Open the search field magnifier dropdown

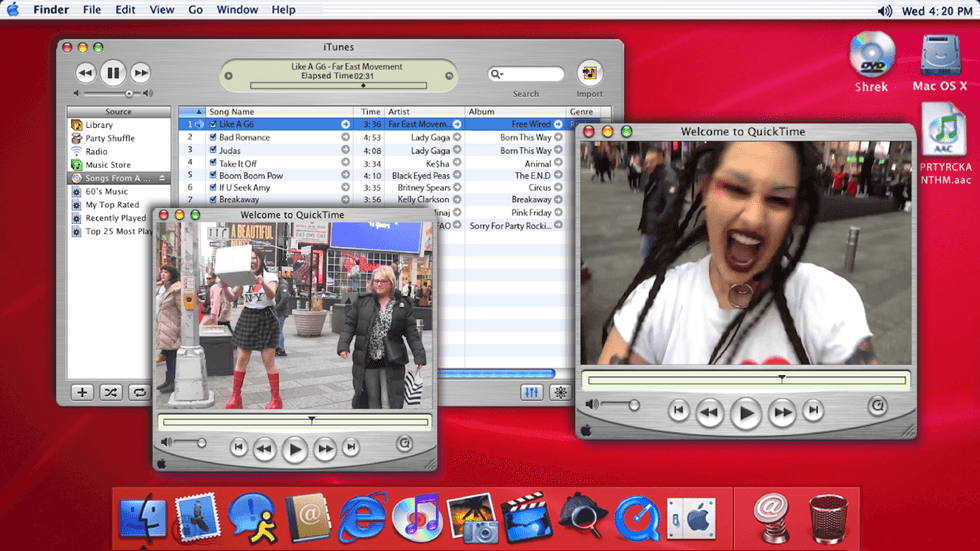[496, 74]
